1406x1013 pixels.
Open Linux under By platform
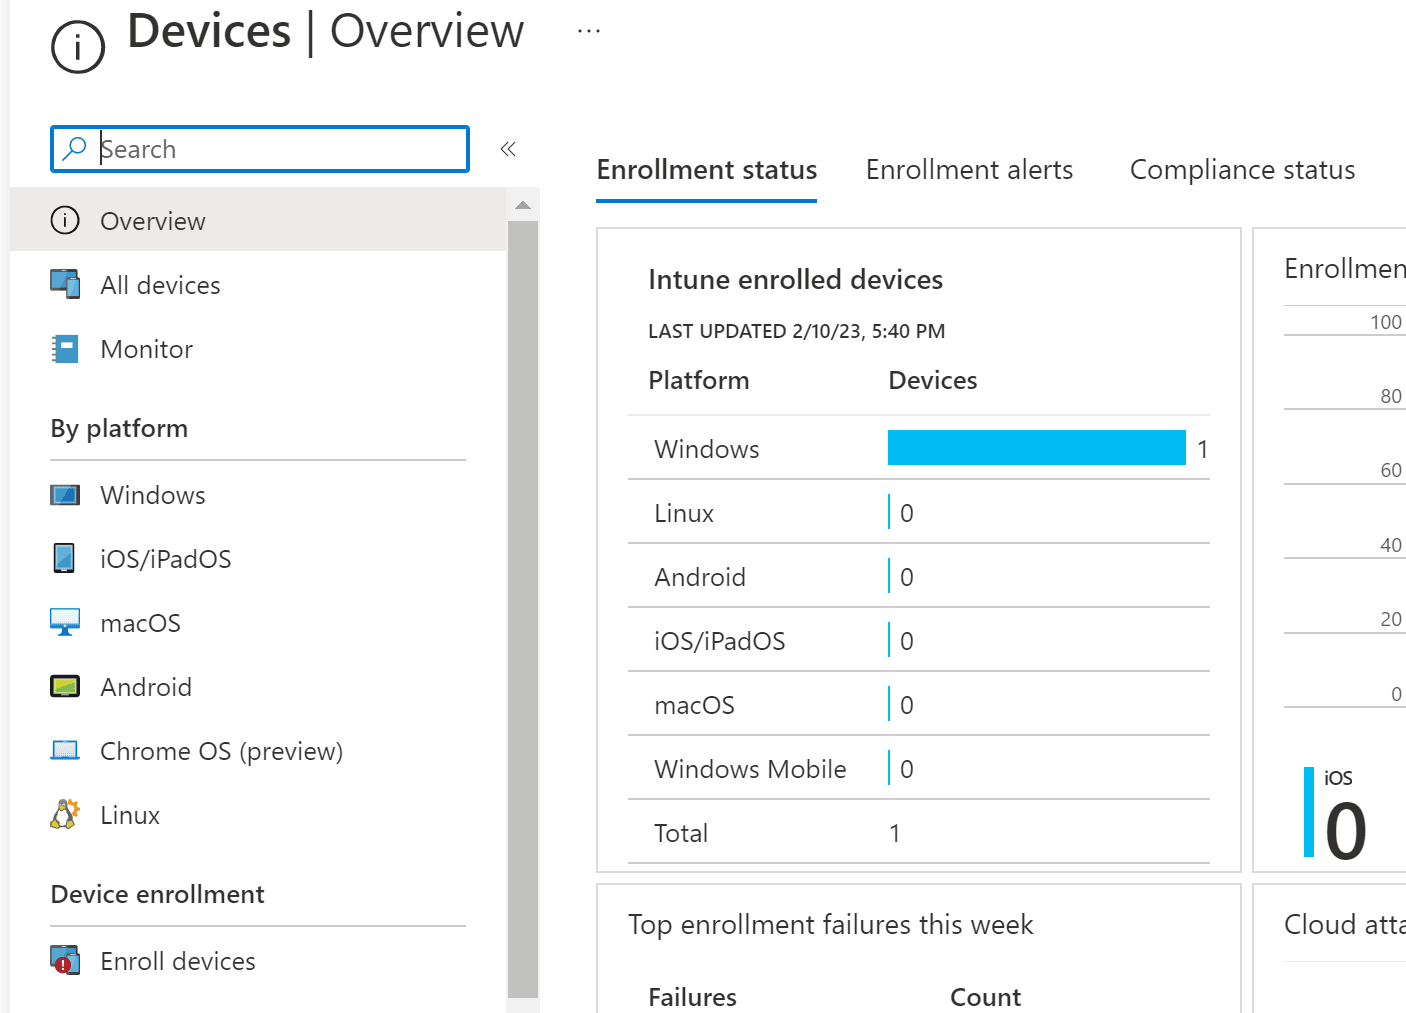pyautogui.click(x=258, y=815)
